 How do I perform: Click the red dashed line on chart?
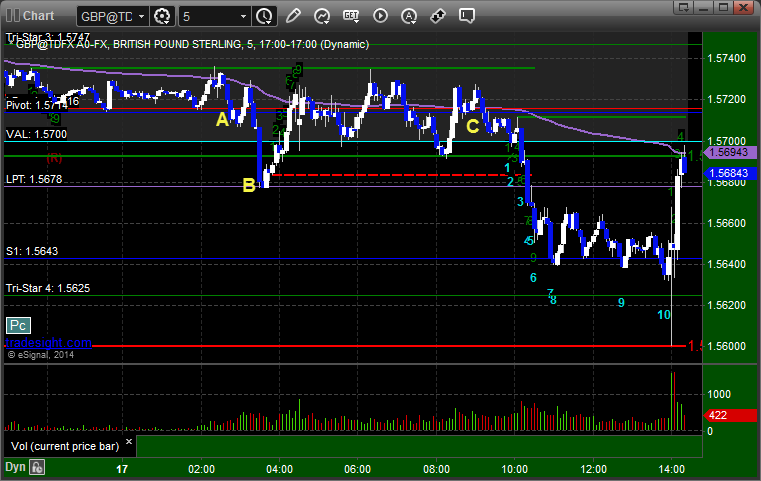tap(401, 175)
